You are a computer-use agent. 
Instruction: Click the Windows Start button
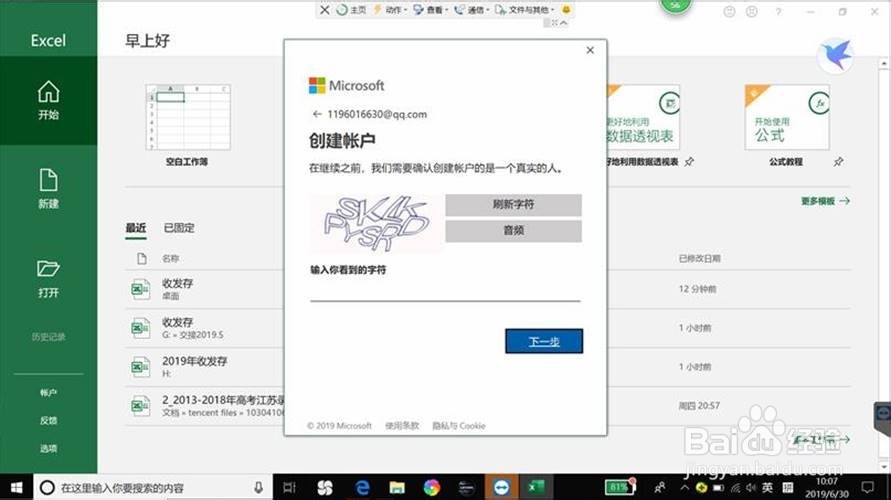coord(16,488)
